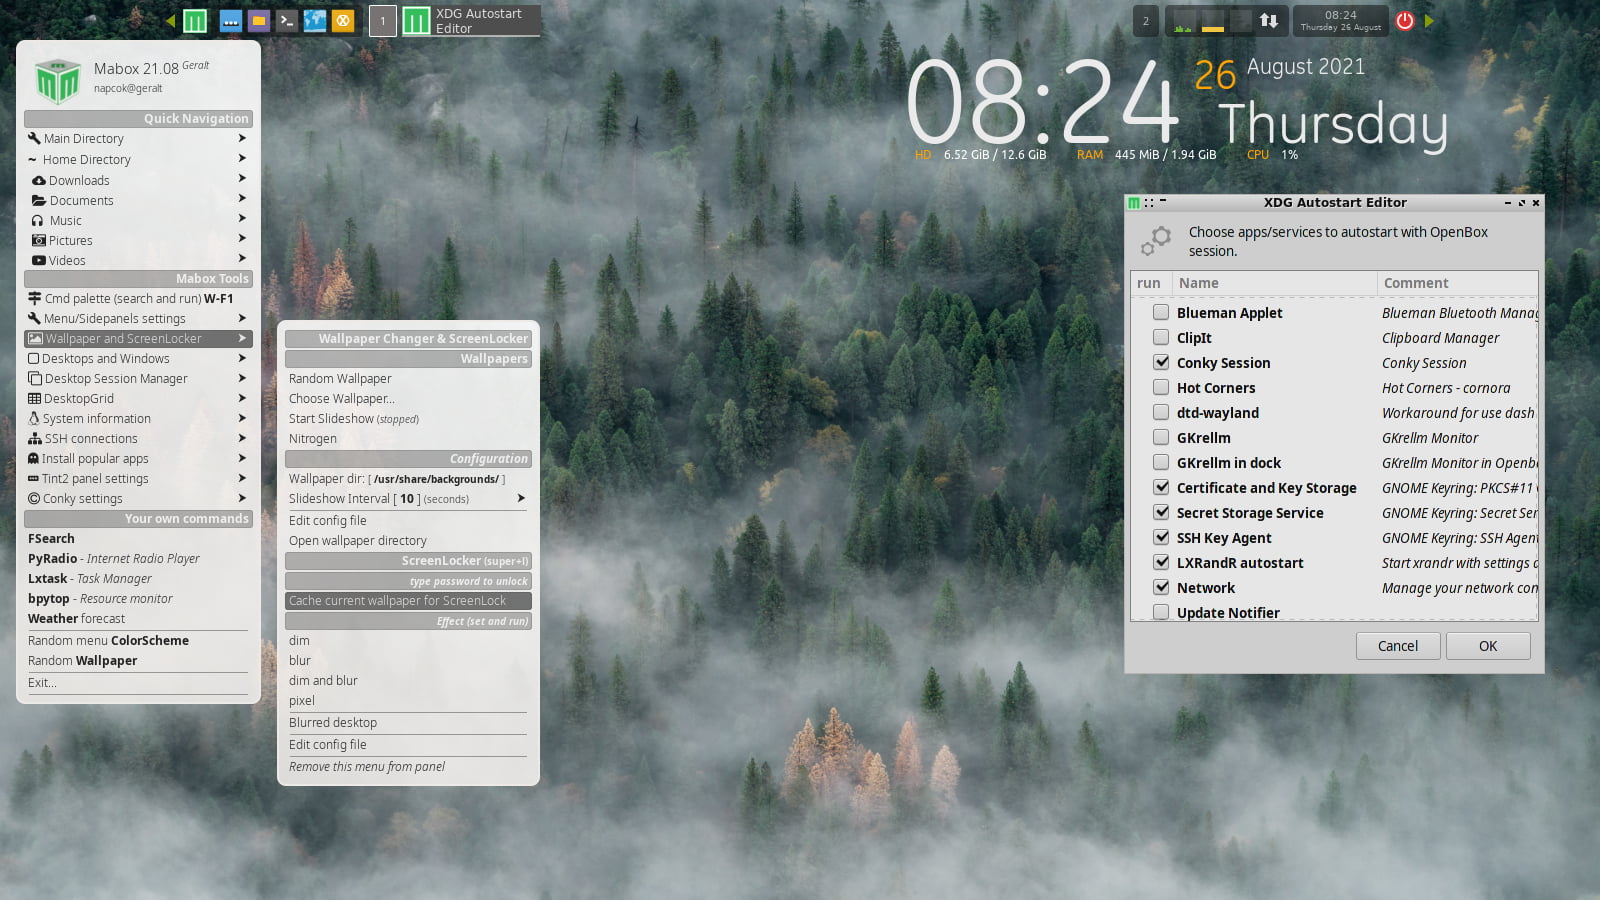This screenshot has width=1600, height=900.
Task: Click the network up/down arrows tray icon
Action: click(1268, 21)
